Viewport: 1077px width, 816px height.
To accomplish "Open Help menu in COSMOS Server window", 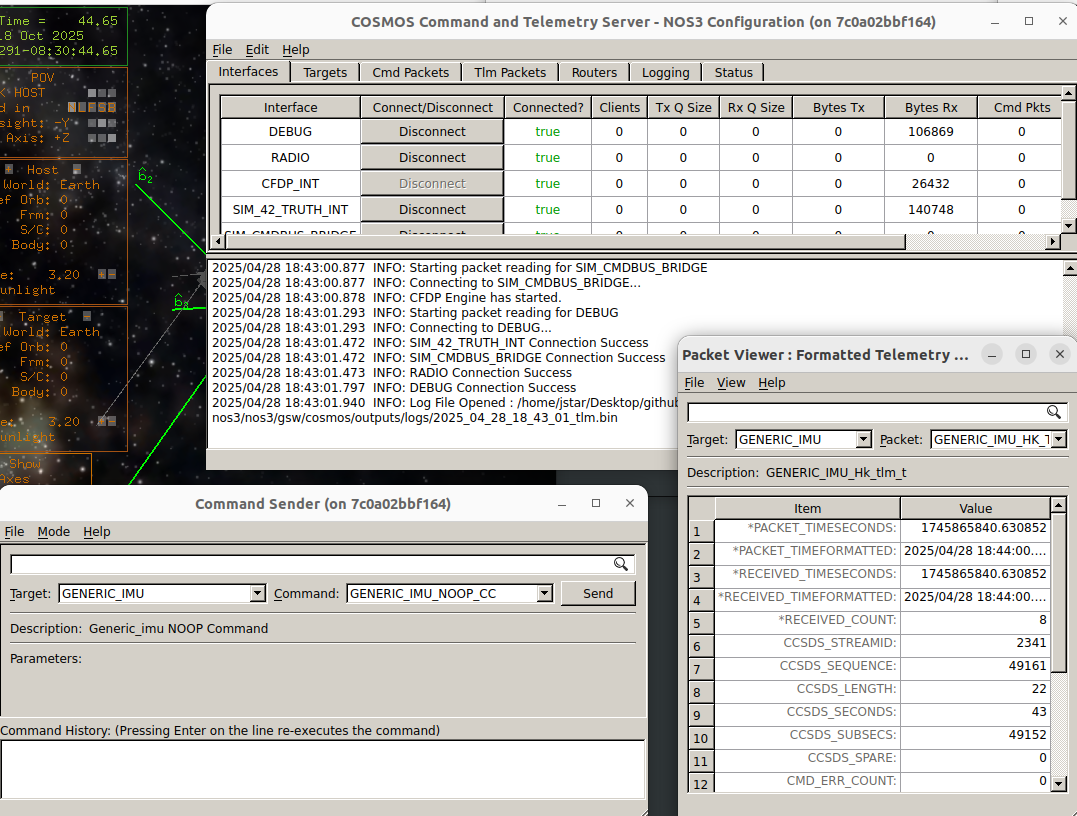I will 295,49.
